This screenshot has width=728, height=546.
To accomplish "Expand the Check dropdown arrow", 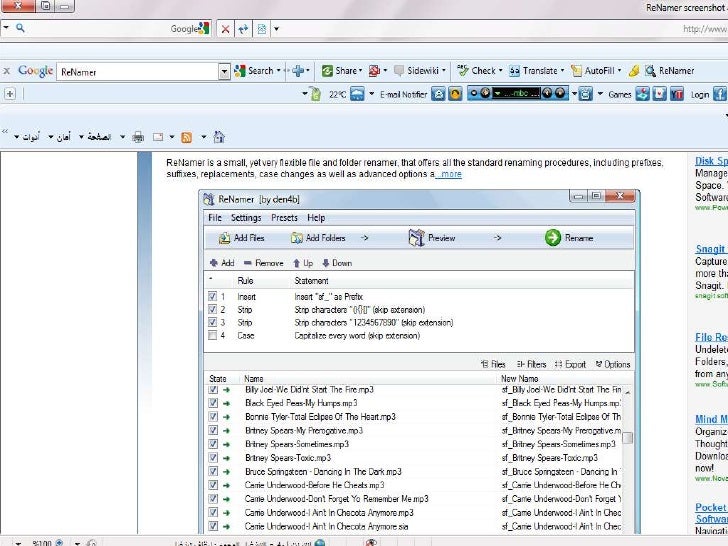I will point(500,71).
